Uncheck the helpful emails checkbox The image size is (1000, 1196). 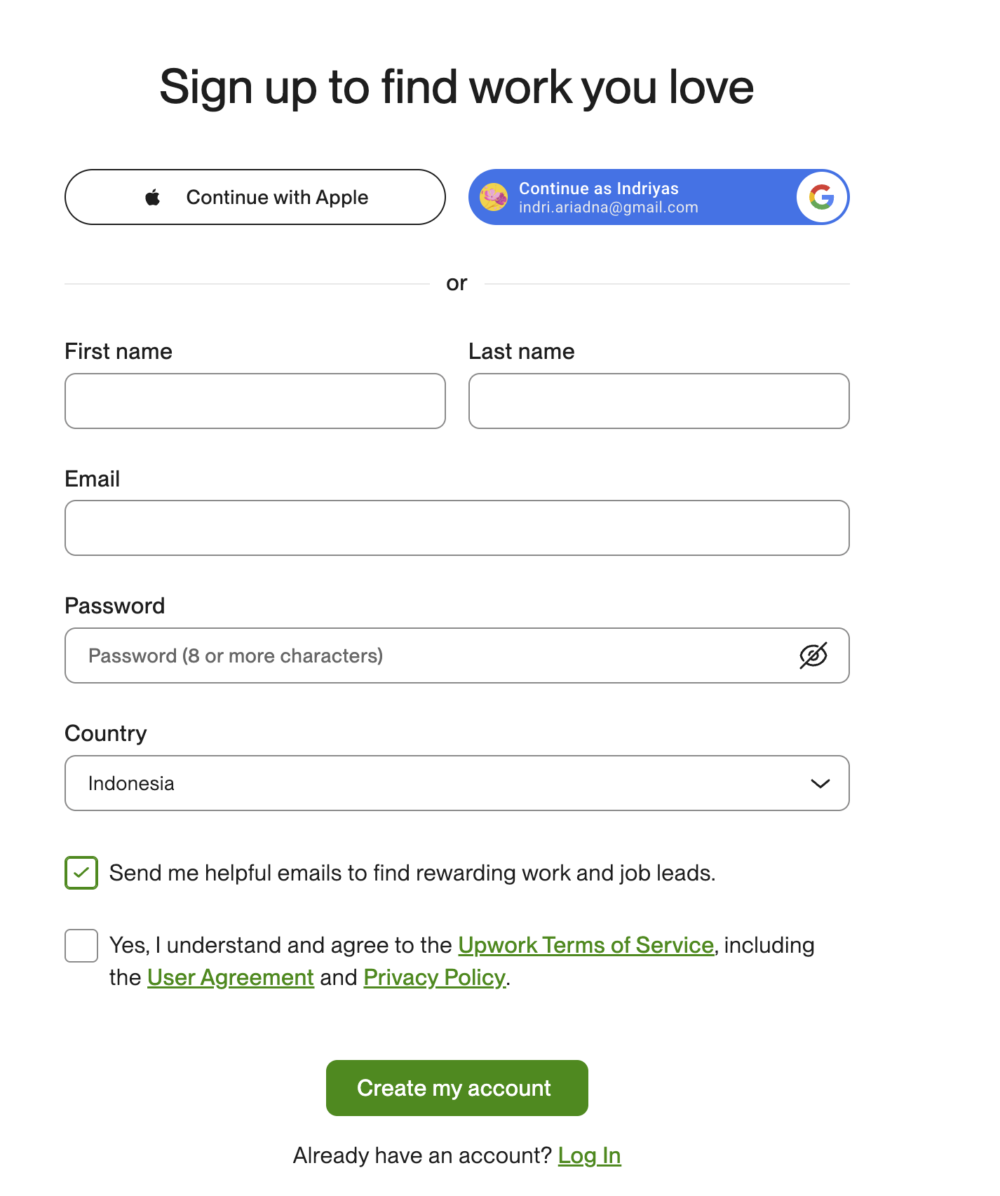81,873
